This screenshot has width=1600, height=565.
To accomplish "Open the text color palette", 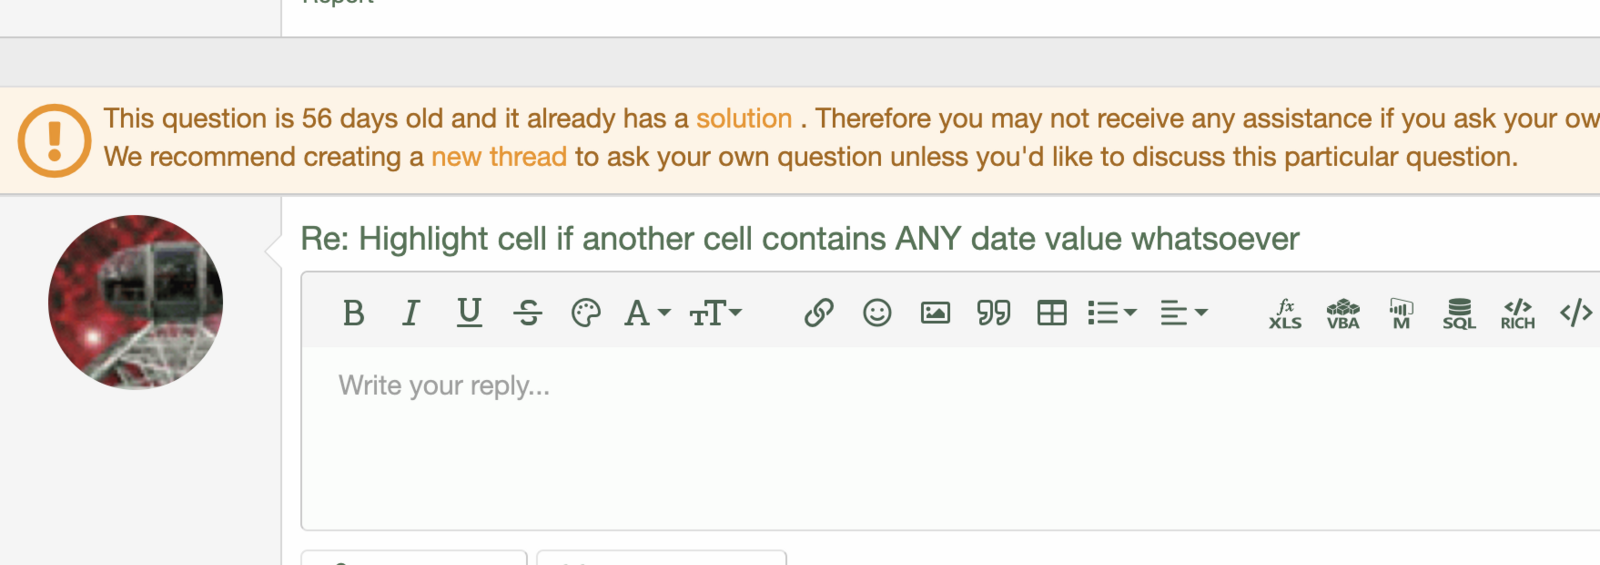I will pos(586,314).
